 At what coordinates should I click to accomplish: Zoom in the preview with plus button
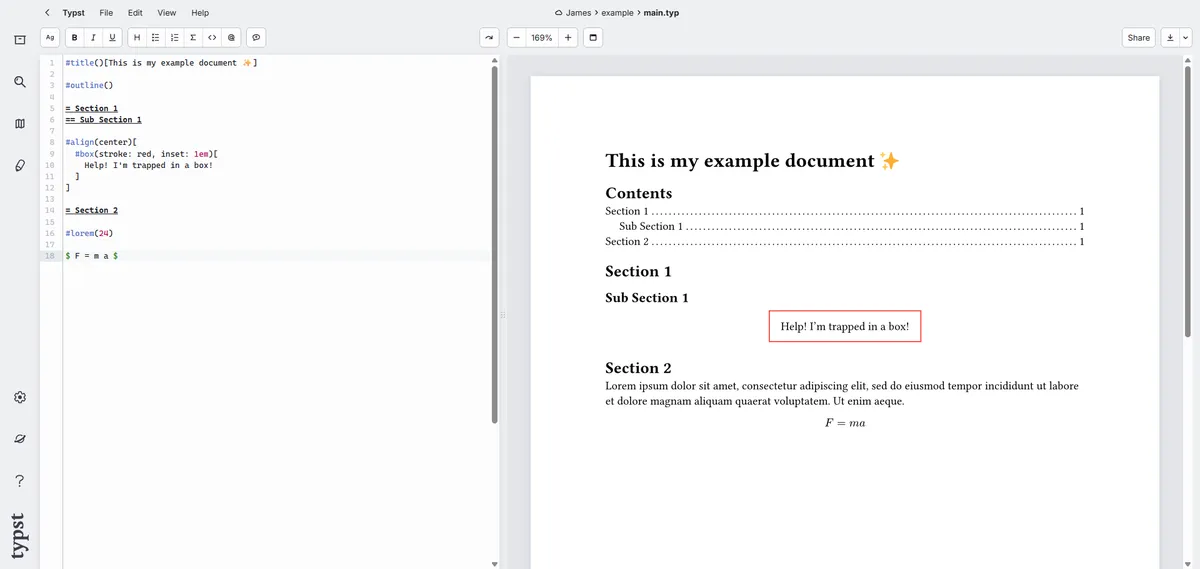[x=567, y=38]
